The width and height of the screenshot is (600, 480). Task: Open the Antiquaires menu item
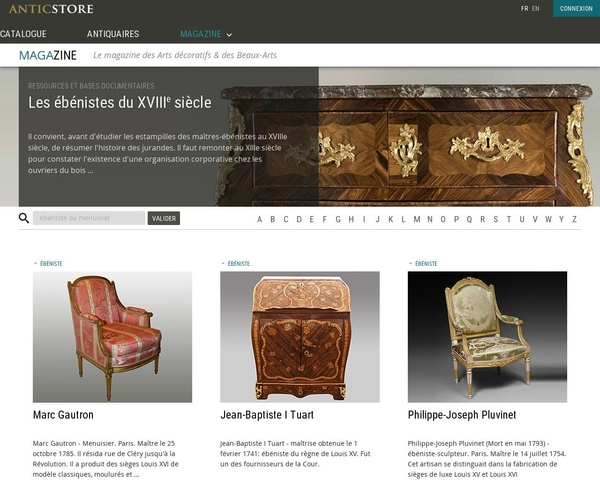(x=113, y=34)
